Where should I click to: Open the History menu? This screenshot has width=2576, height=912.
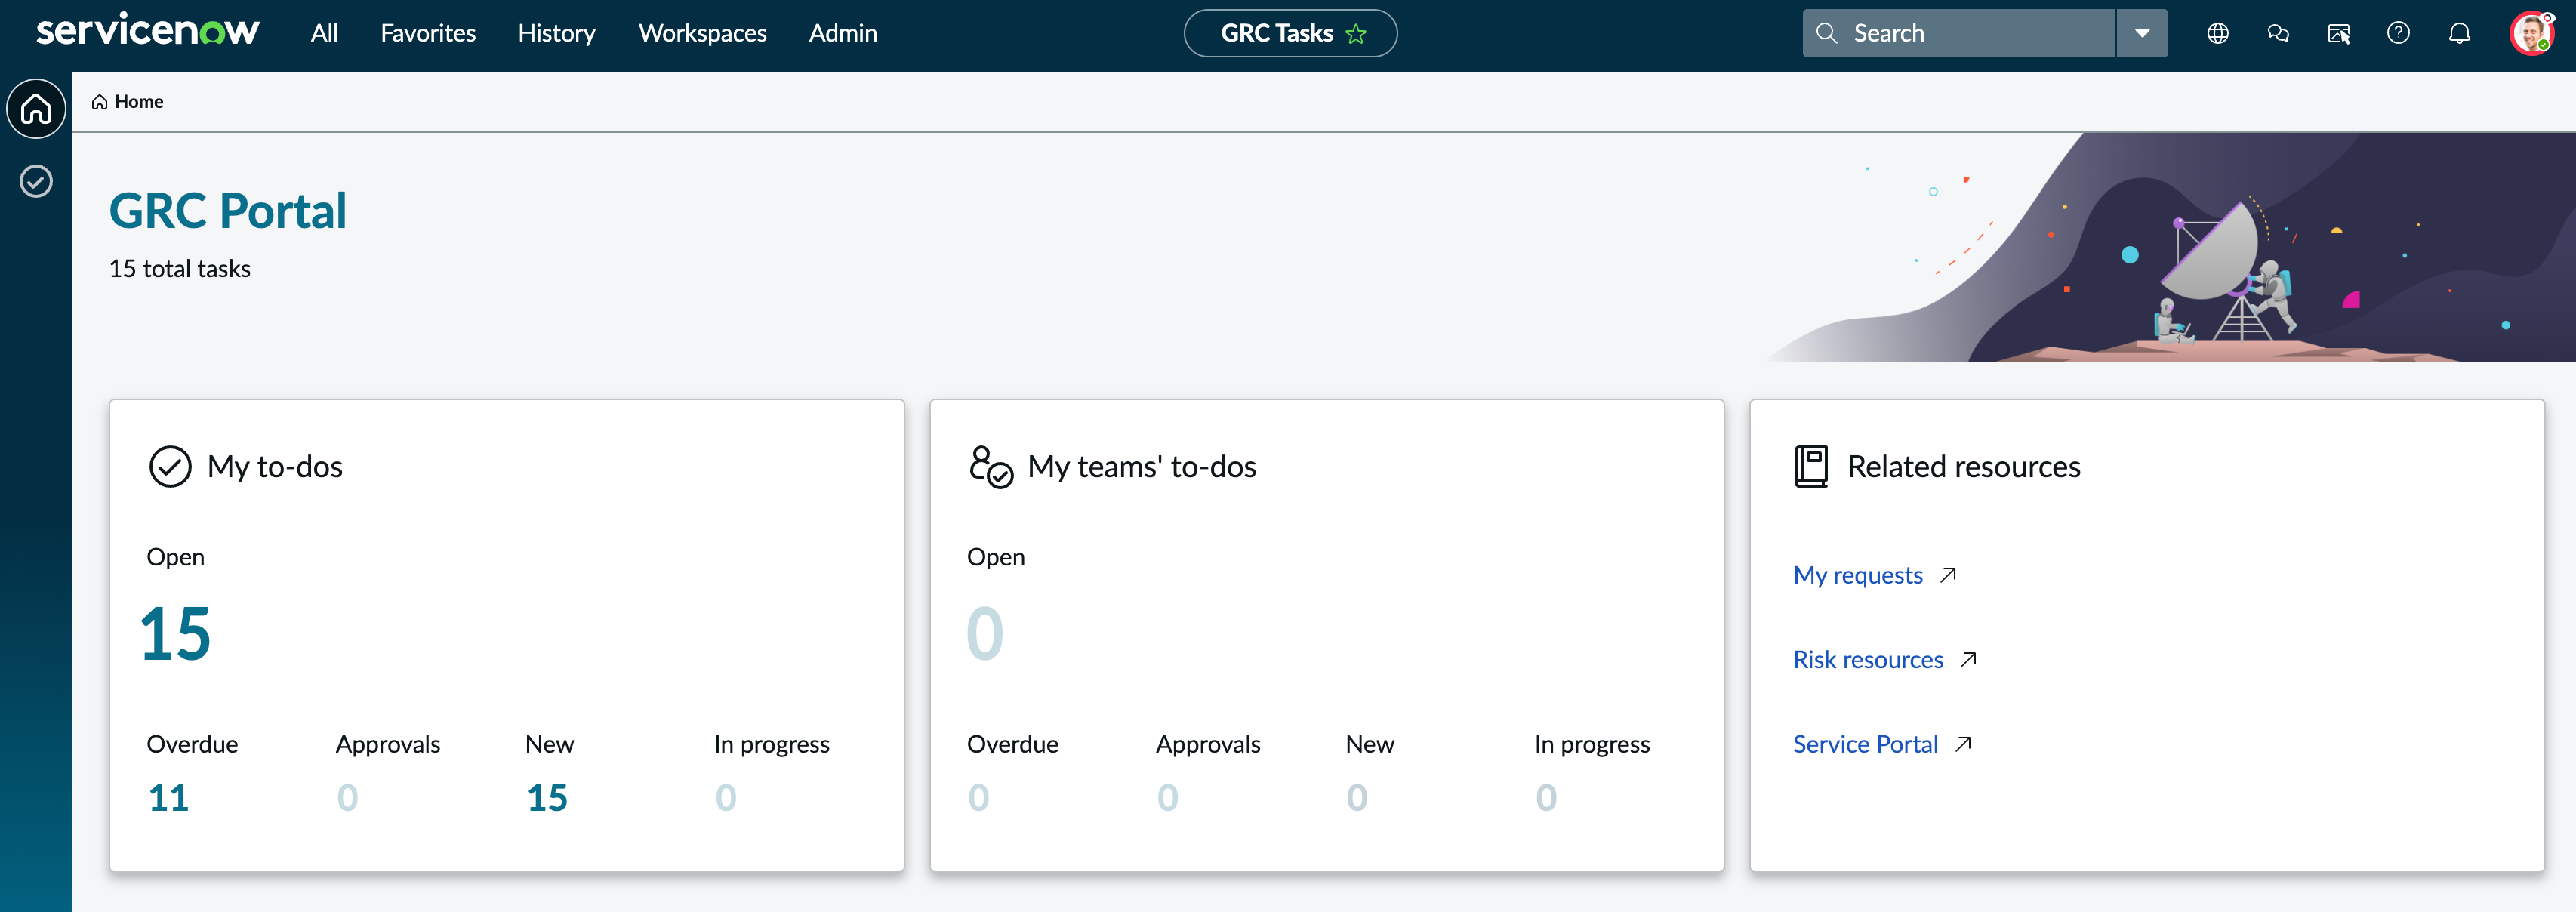pyautogui.click(x=556, y=33)
